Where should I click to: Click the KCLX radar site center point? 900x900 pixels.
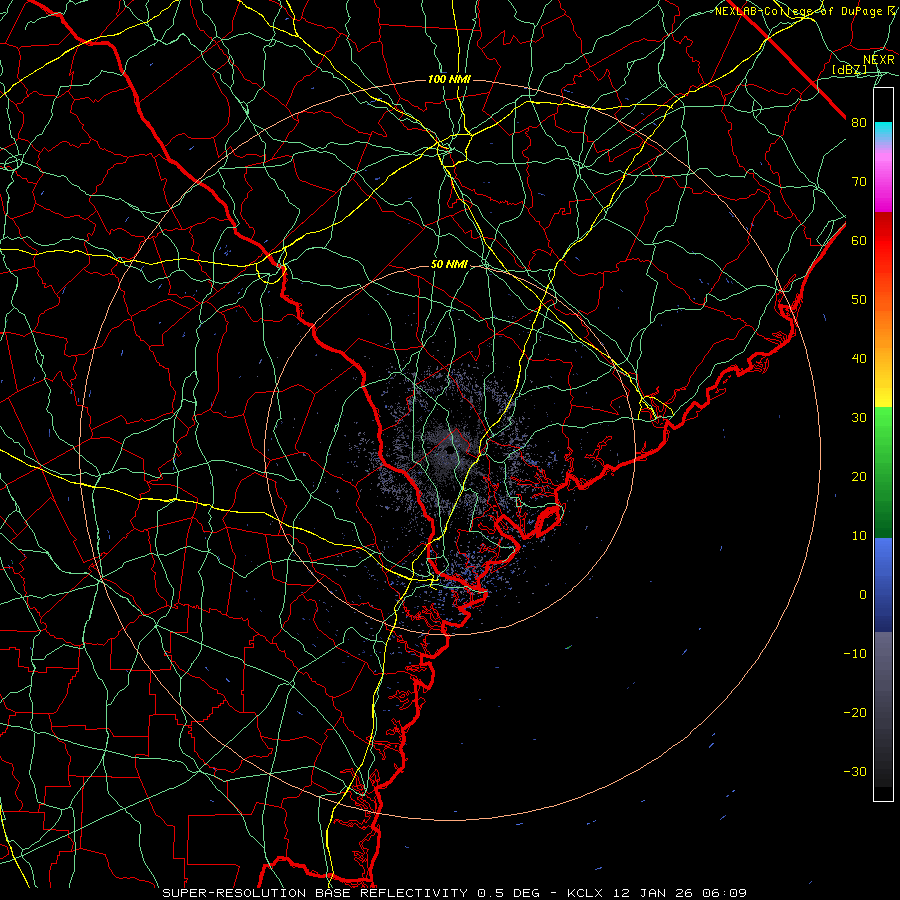click(449, 450)
